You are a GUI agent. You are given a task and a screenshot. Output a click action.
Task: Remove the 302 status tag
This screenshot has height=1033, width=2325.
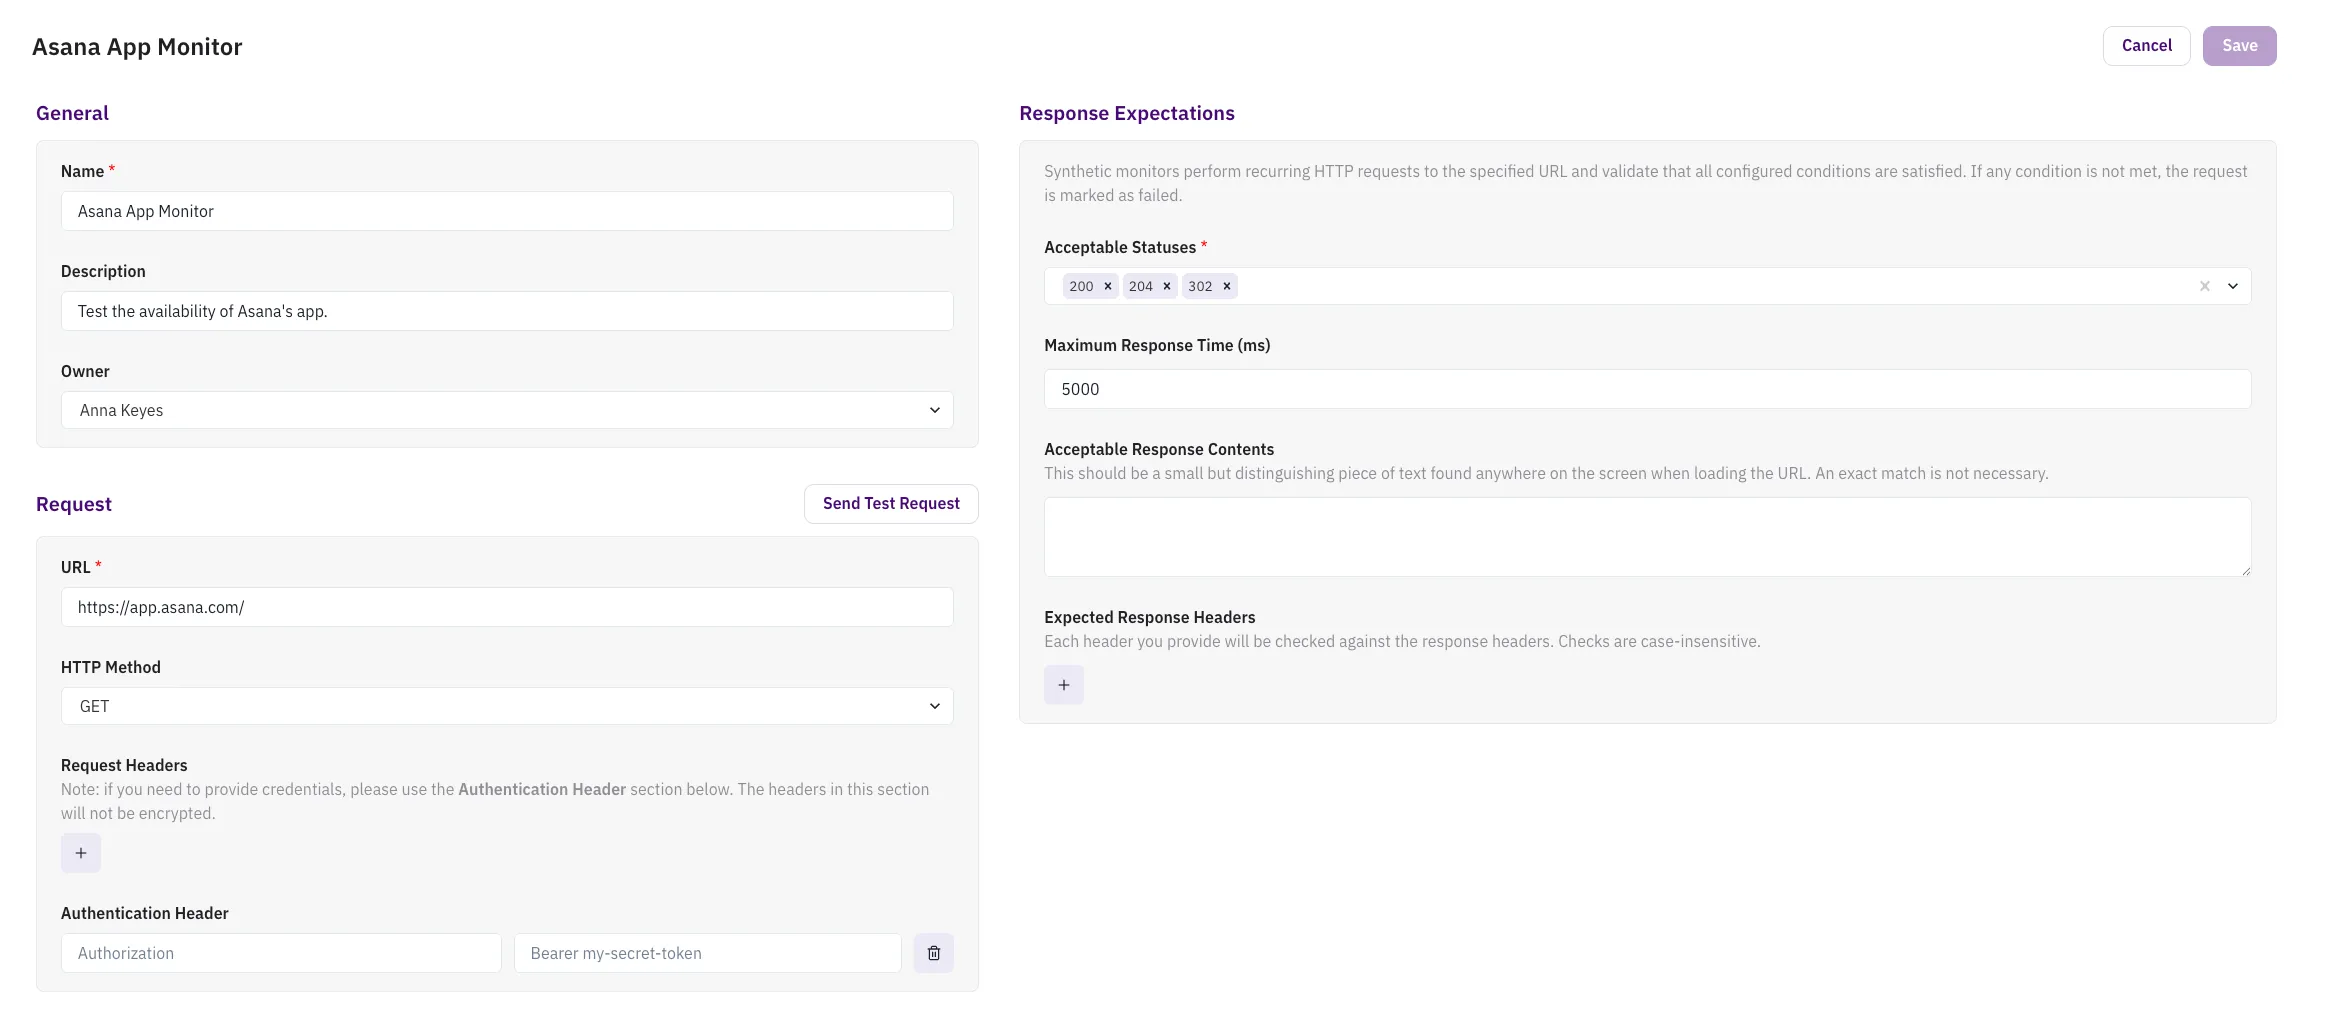(1226, 286)
